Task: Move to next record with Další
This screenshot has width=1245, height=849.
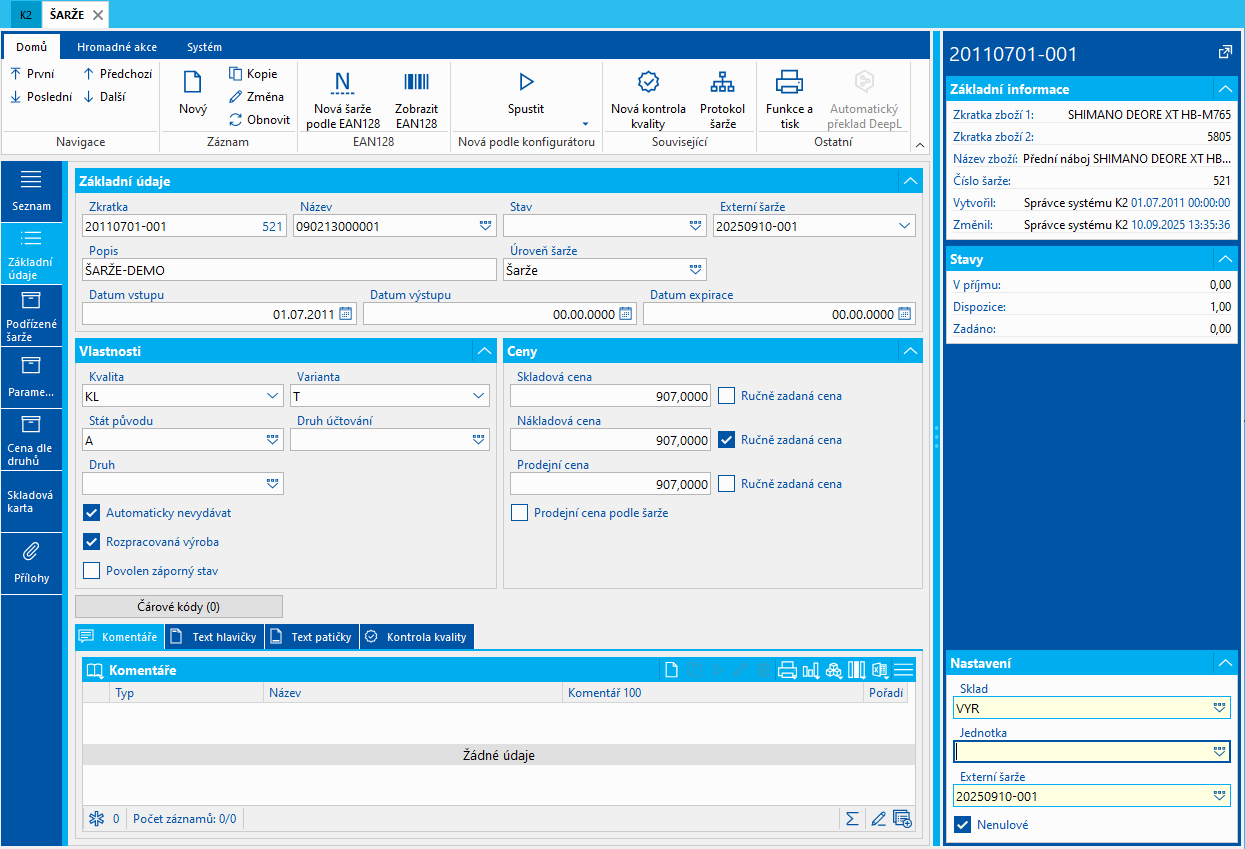Action: [x=104, y=97]
